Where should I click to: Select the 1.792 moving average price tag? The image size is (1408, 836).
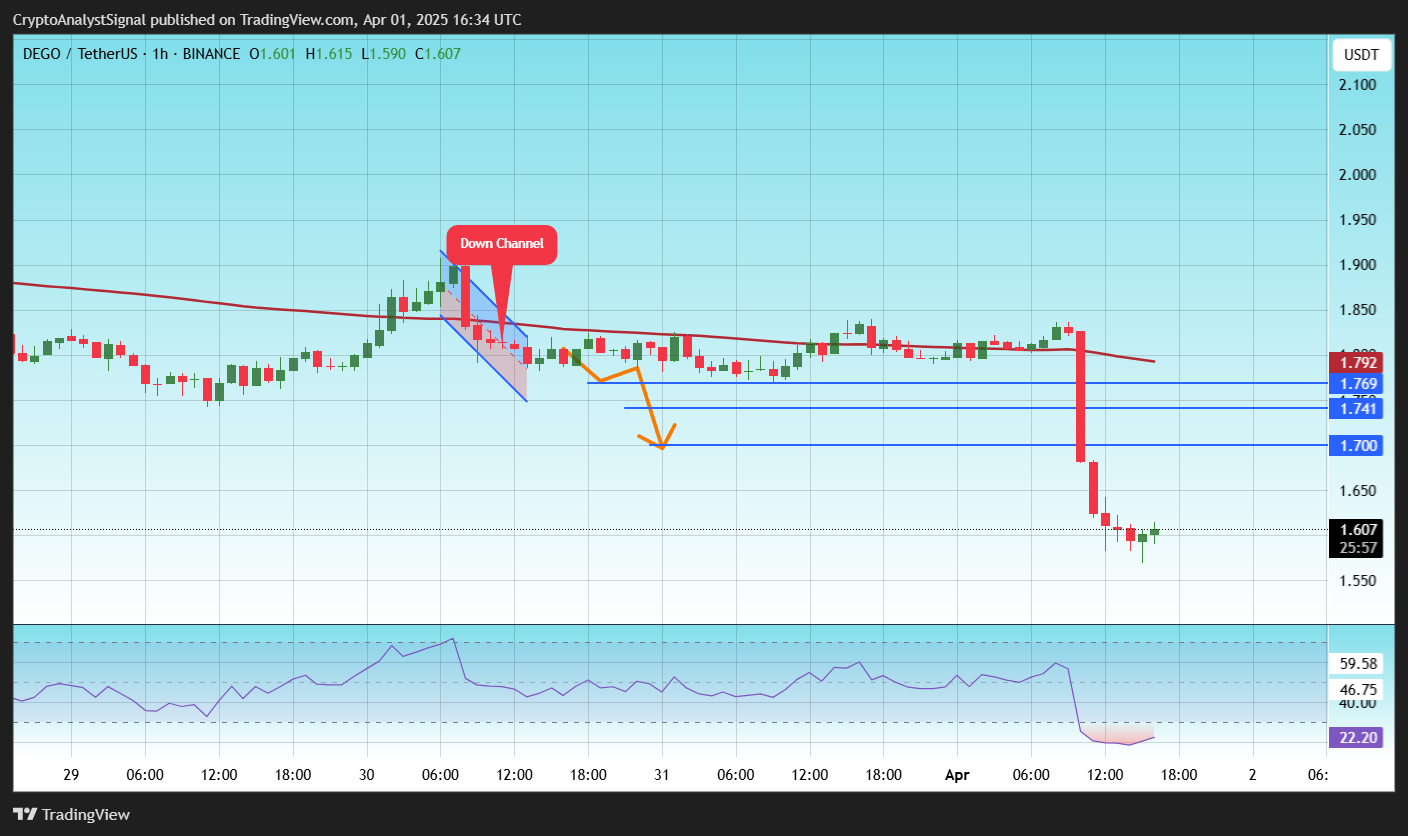[1356, 362]
